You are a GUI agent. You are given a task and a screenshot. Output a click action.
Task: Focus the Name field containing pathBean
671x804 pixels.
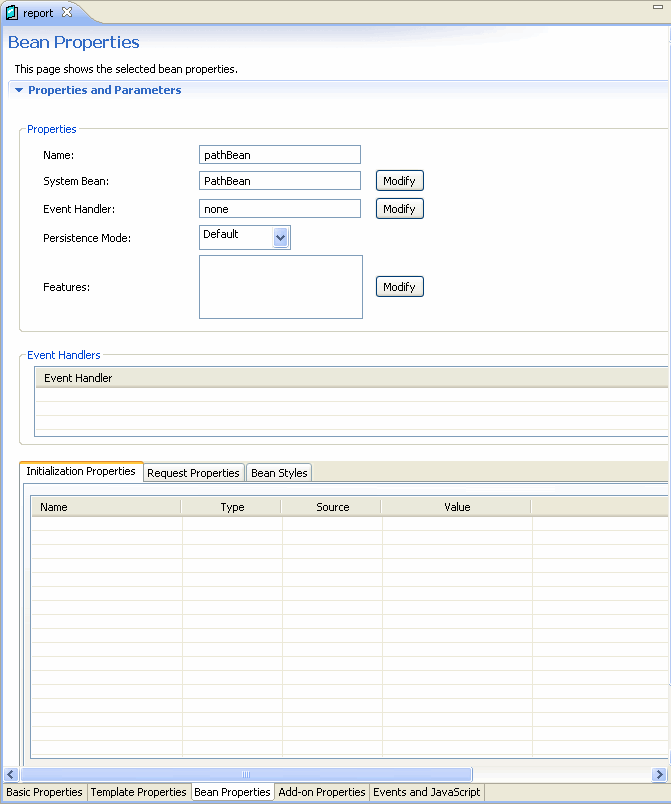(280, 155)
